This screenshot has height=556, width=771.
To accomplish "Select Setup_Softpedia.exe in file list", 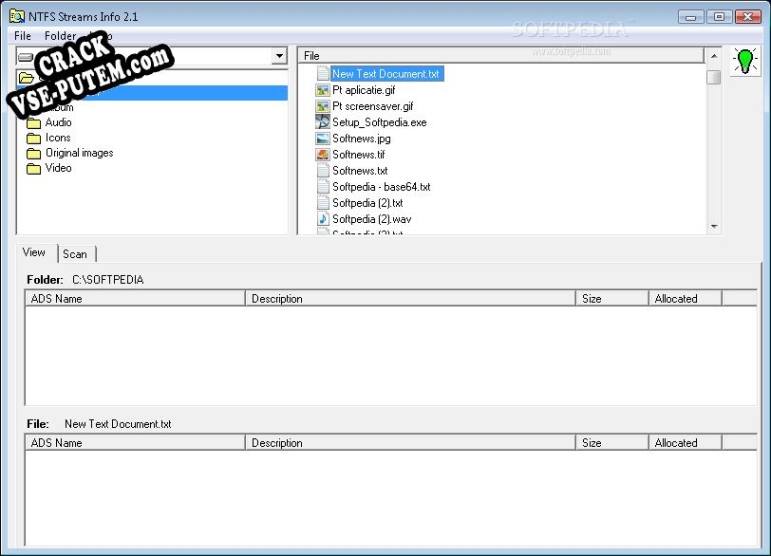I will click(x=379, y=122).
